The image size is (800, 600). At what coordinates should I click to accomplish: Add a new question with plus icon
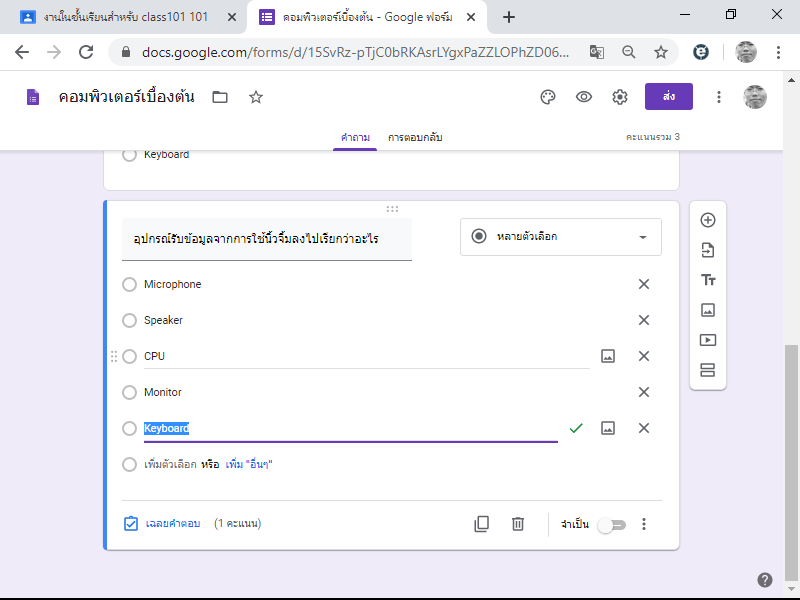click(x=708, y=220)
